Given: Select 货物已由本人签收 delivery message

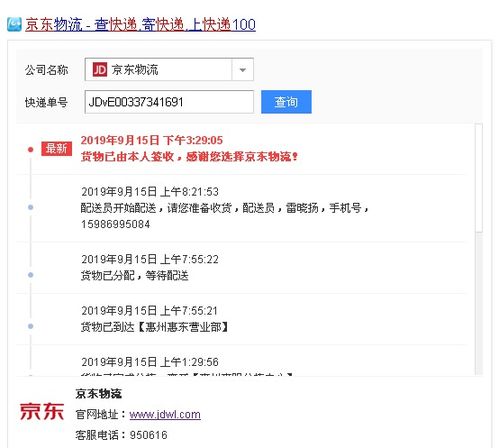Looking at the screenshot, I should click(x=189, y=157).
